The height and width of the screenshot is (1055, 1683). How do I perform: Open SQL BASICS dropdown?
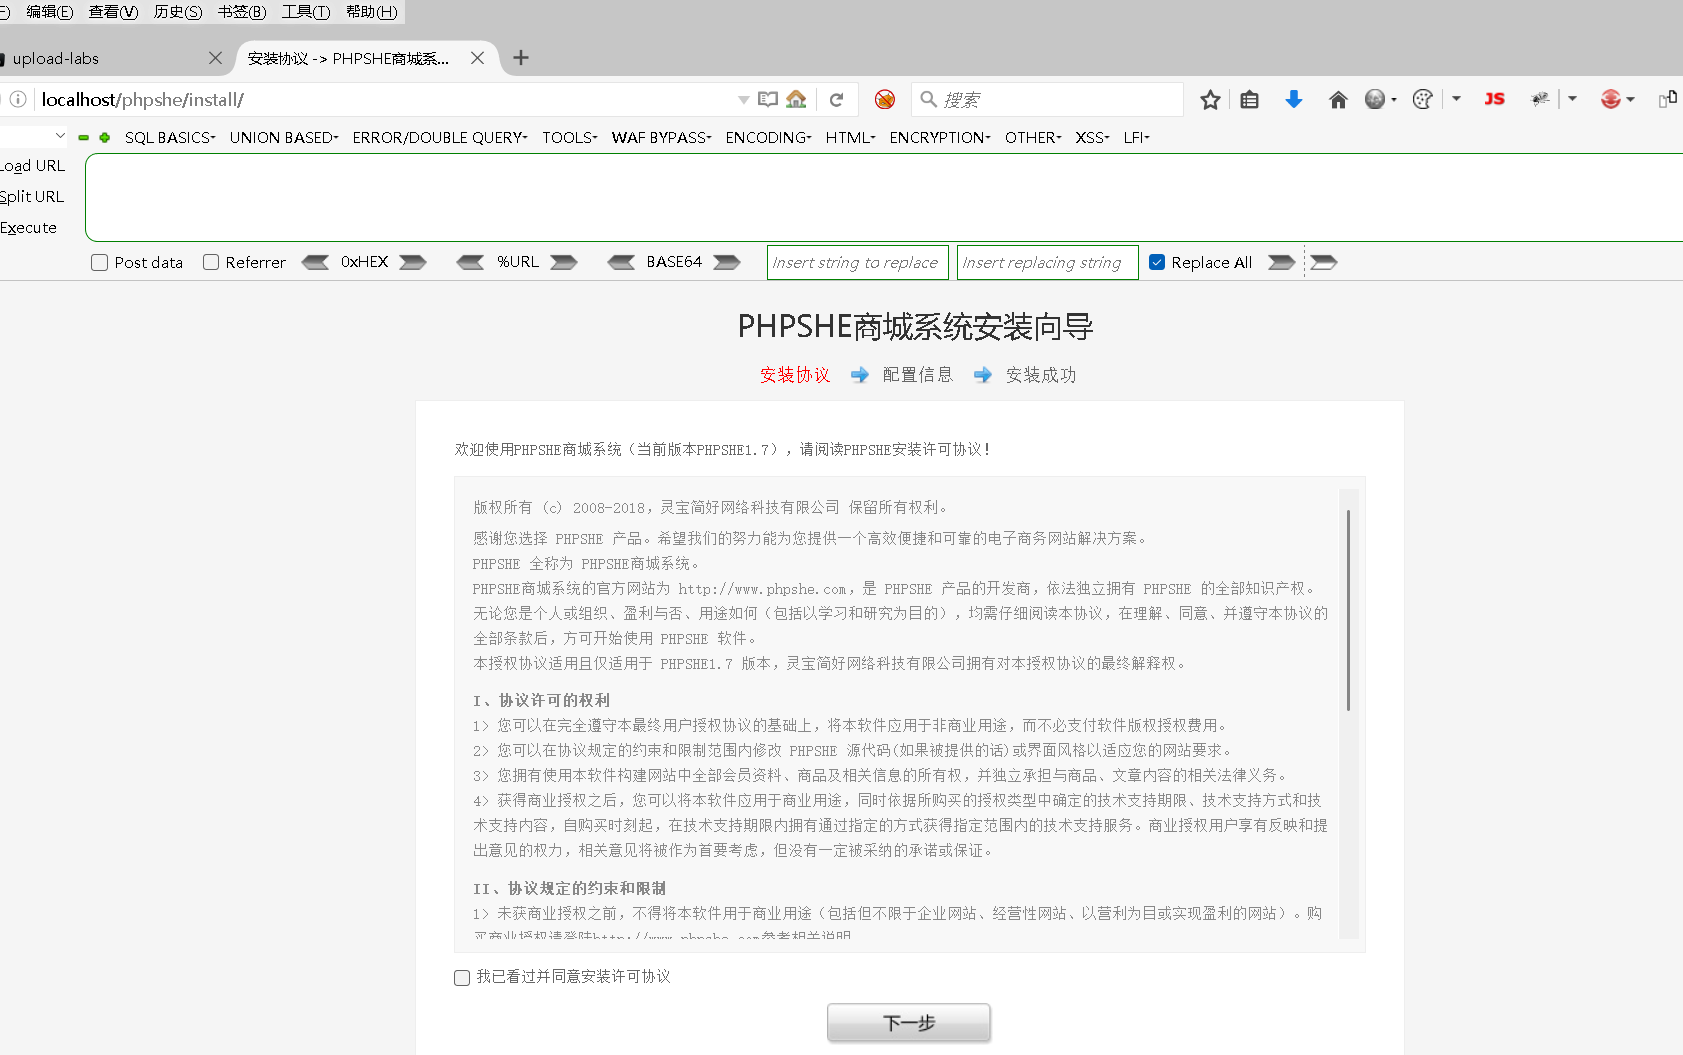(x=170, y=138)
